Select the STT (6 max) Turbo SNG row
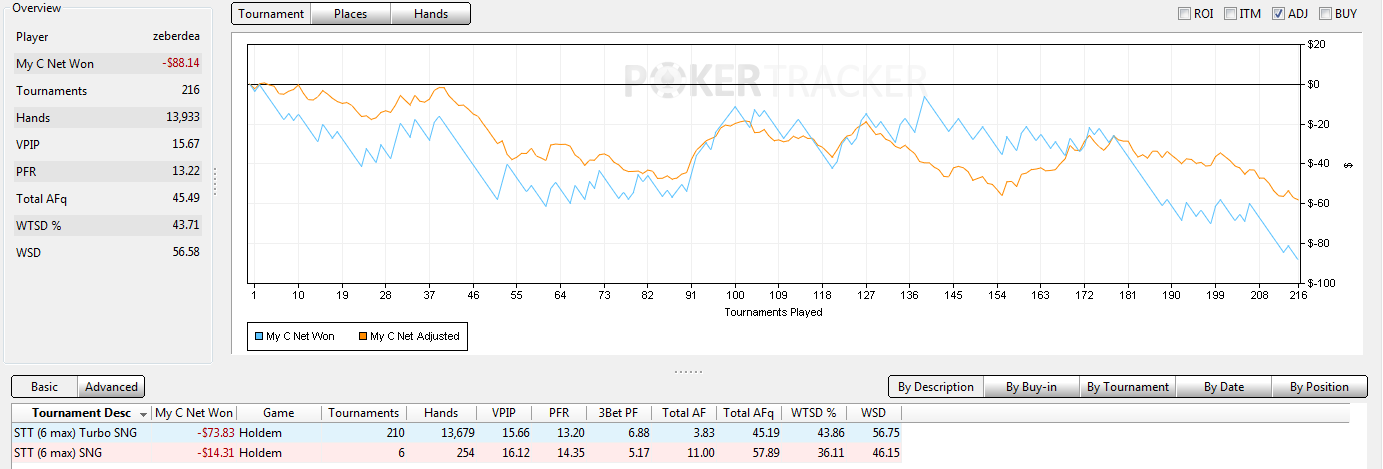This screenshot has width=1383, height=469. 84,433
